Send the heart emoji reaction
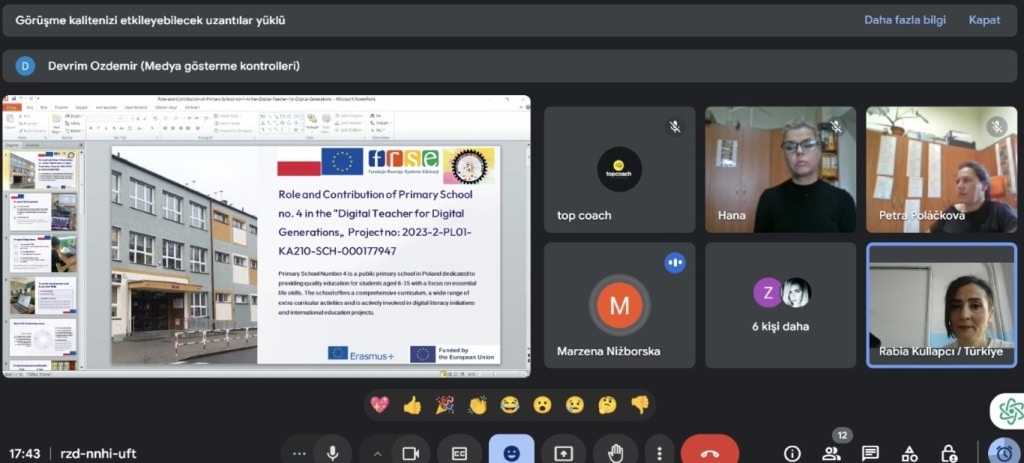The width and height of the screenshot is (1024, 463). pyautogui.click(x=379, y=405)
